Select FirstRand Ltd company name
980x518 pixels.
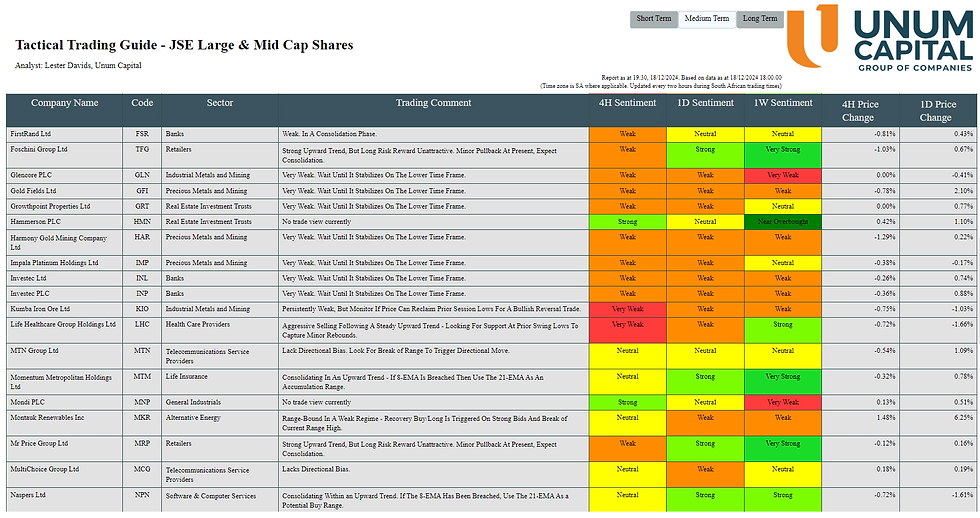[x=31, y=134]
